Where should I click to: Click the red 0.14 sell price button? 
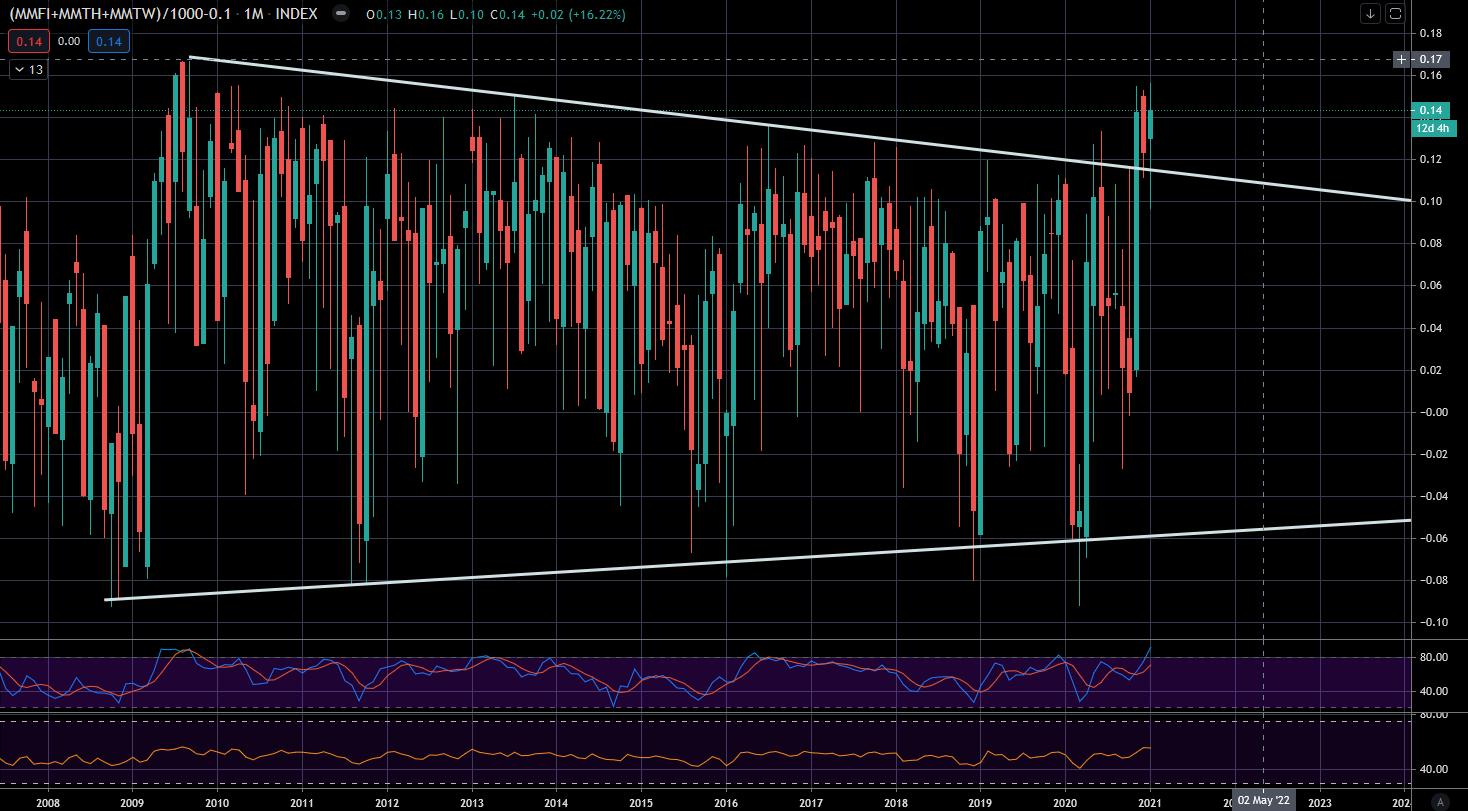tap(26, 42)
